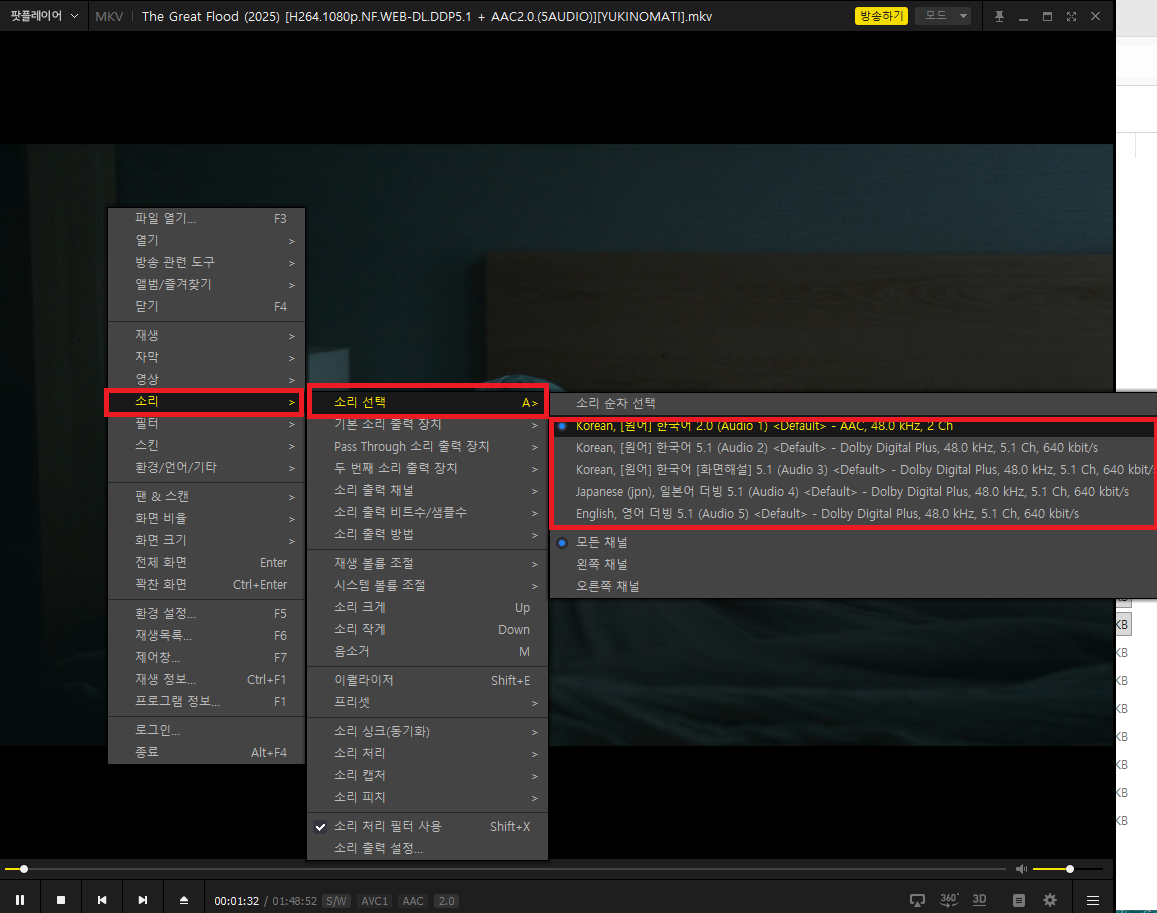Click the playback seek bar
This screenshot has width=1157, height=913.
[505, 869]
